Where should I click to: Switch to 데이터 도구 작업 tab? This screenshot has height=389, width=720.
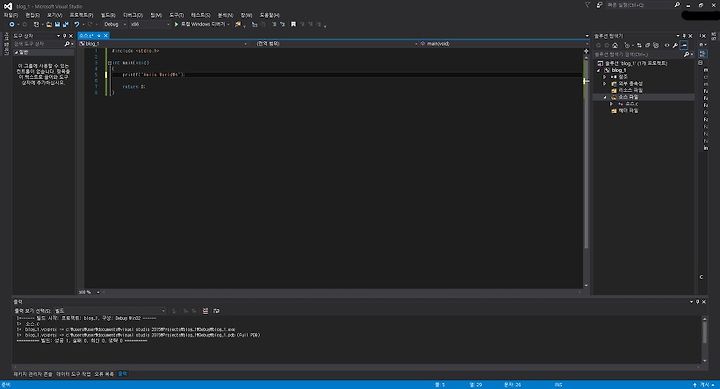[x=73, y=374]
